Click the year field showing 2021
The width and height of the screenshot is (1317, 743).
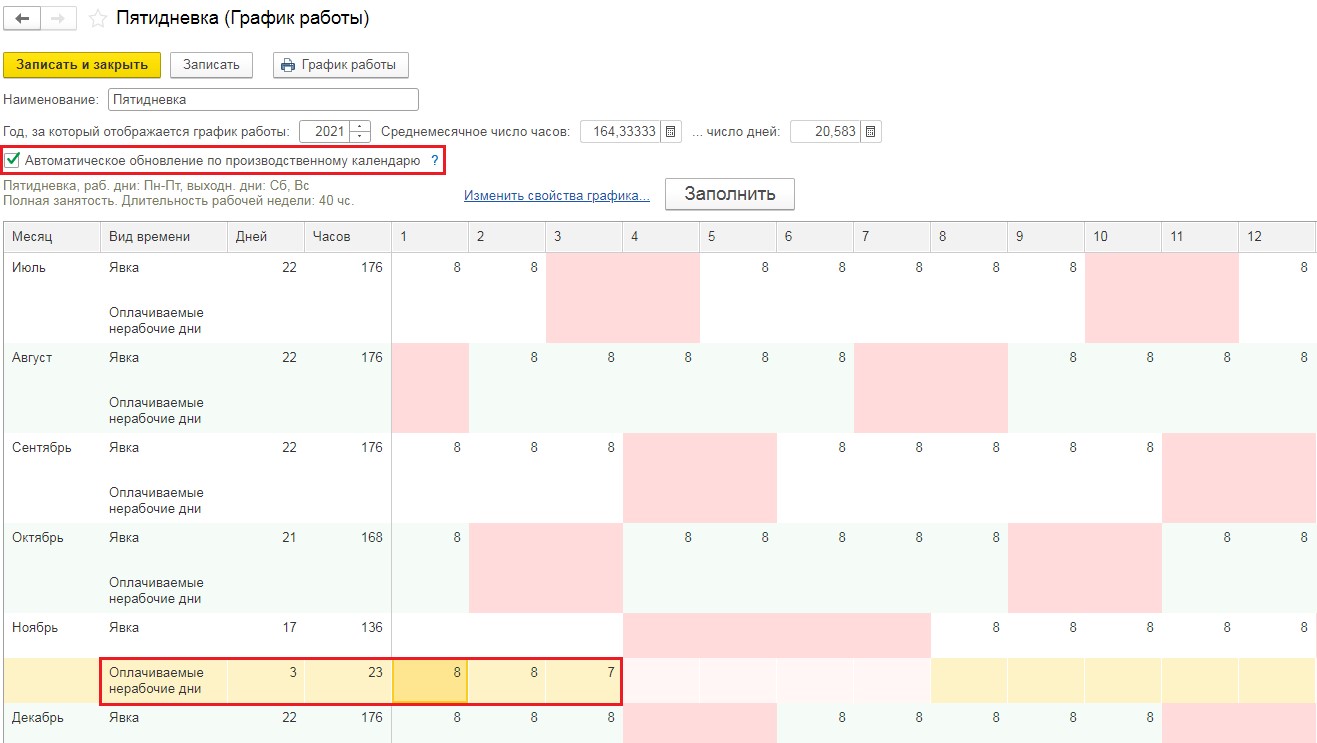click(325, 131)
